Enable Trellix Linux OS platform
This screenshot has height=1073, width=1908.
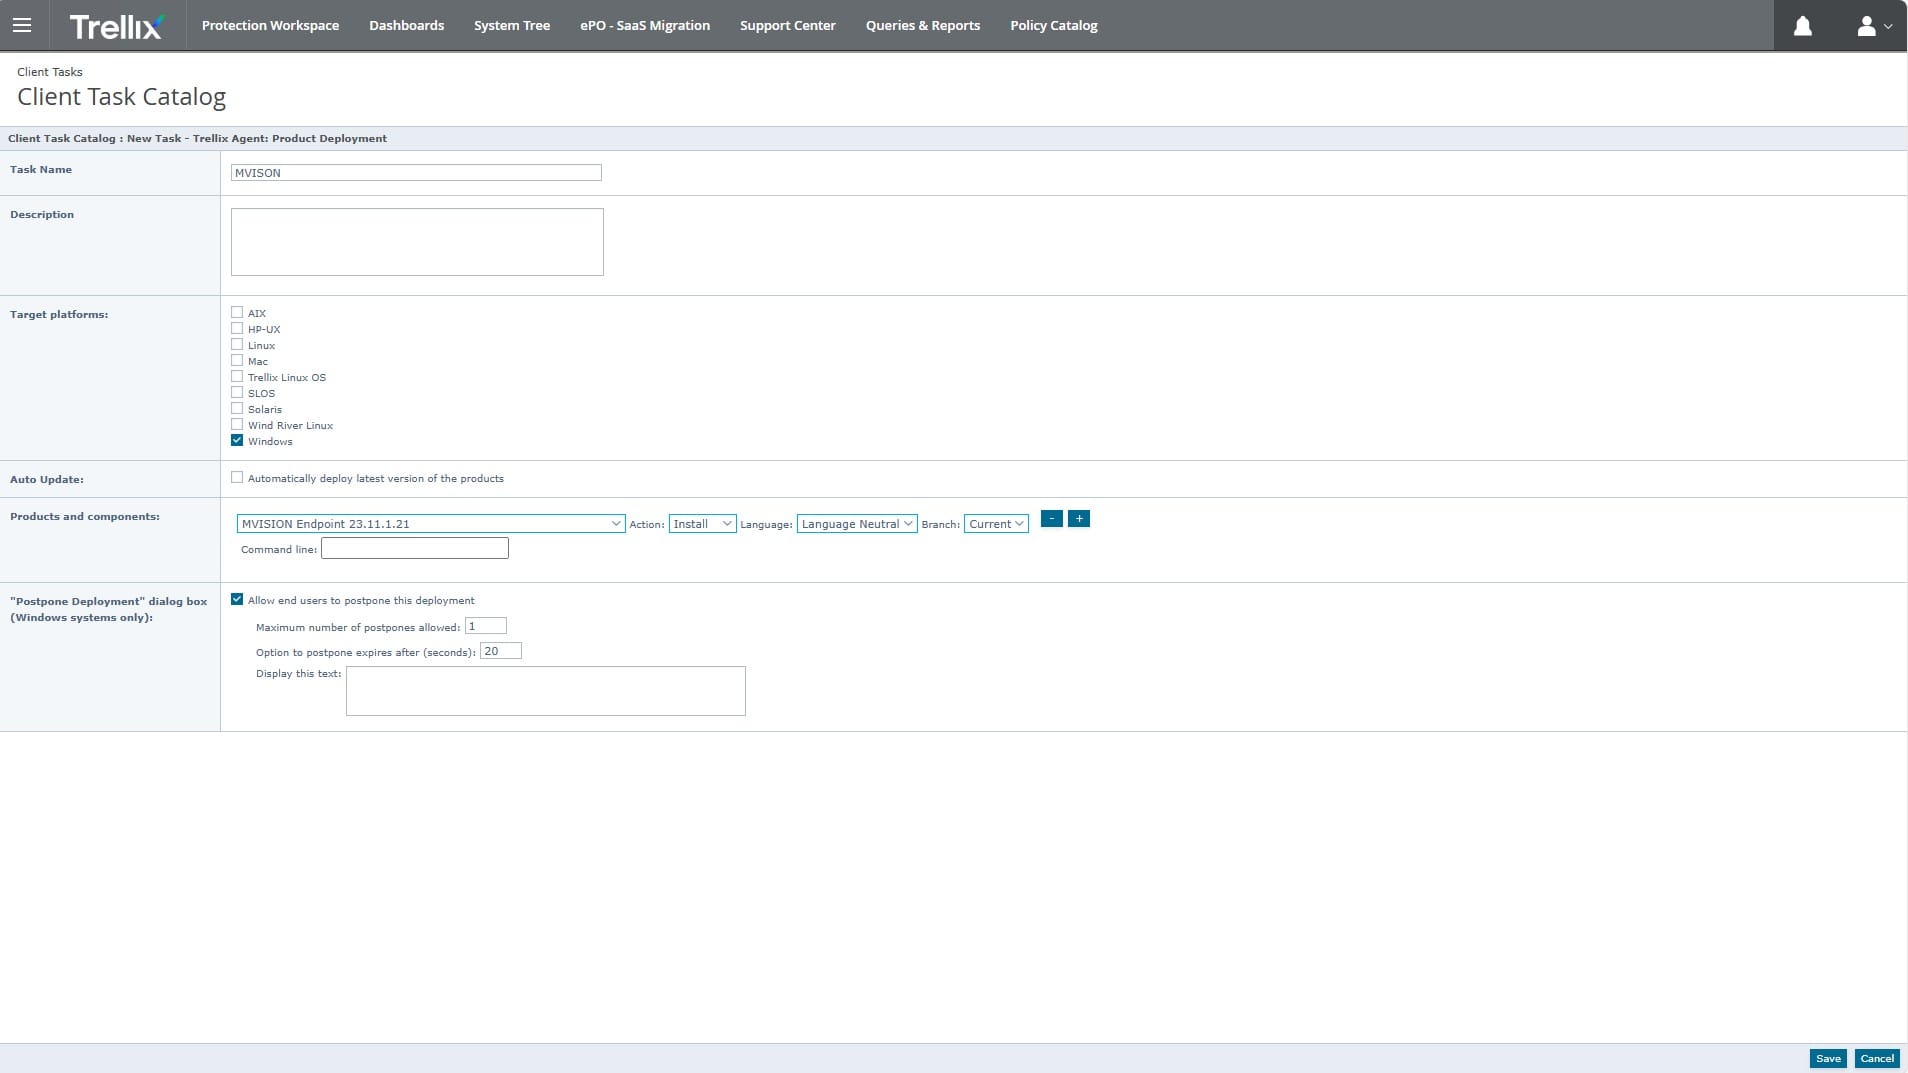237,376
